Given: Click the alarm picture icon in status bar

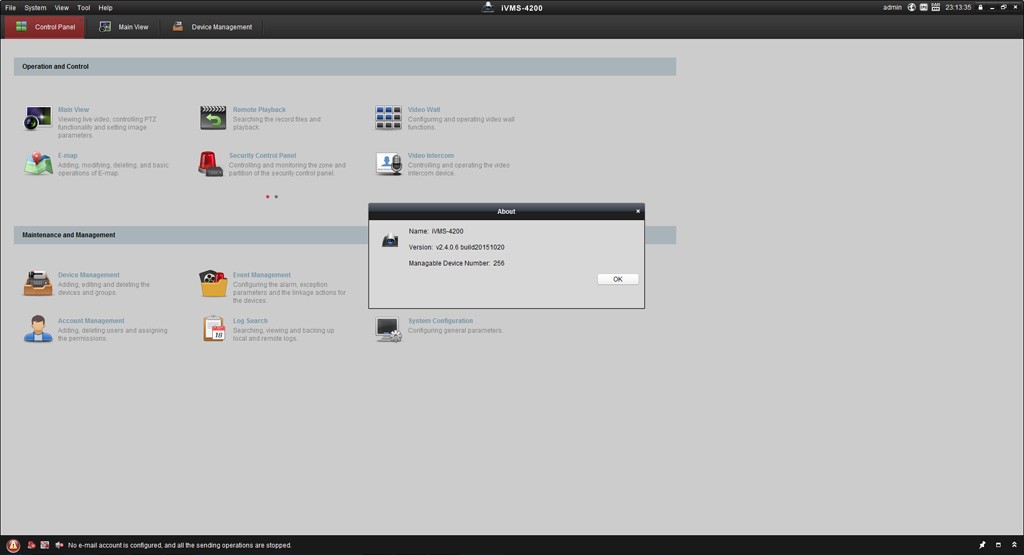Looking at the screenshot, I should [44, 545].
